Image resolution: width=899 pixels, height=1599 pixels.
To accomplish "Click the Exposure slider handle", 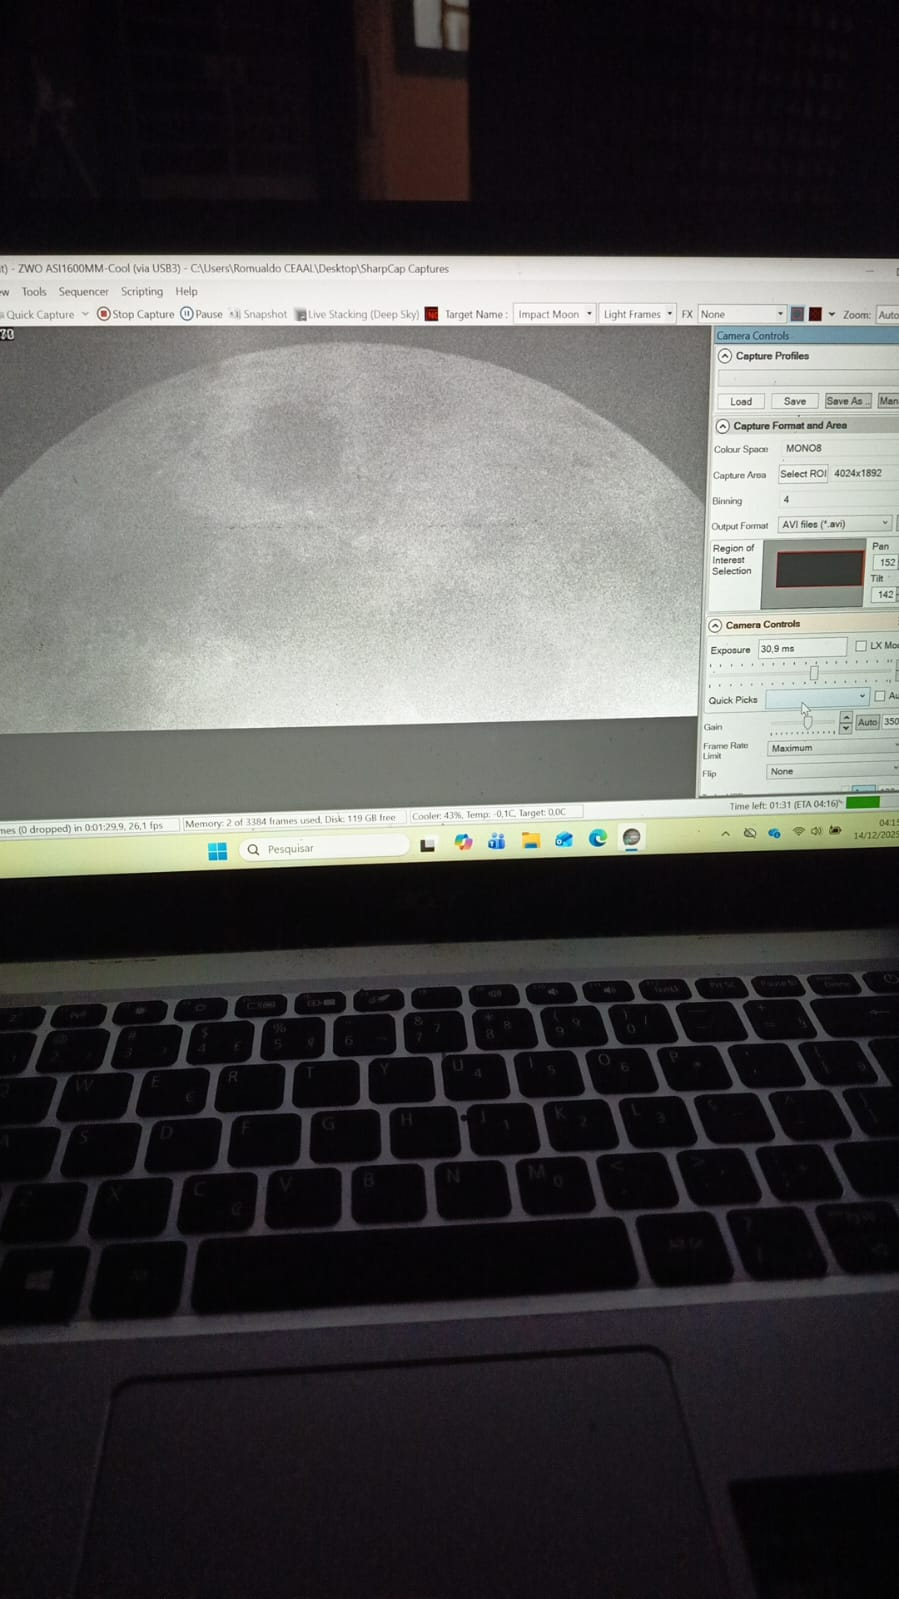I will tap(814, 673).
